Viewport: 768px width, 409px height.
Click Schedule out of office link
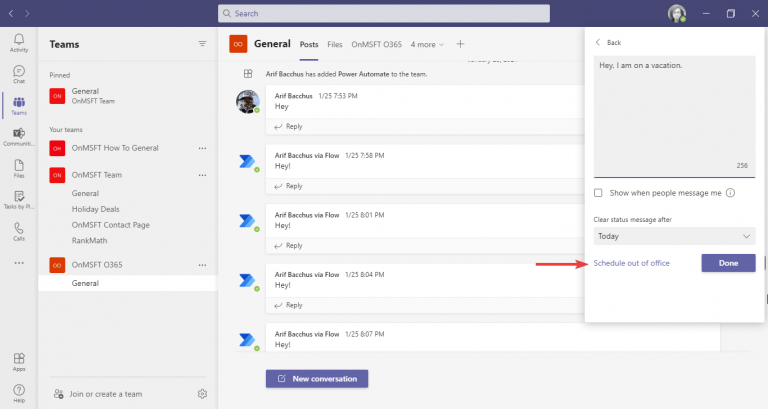[x=631, y=263]
